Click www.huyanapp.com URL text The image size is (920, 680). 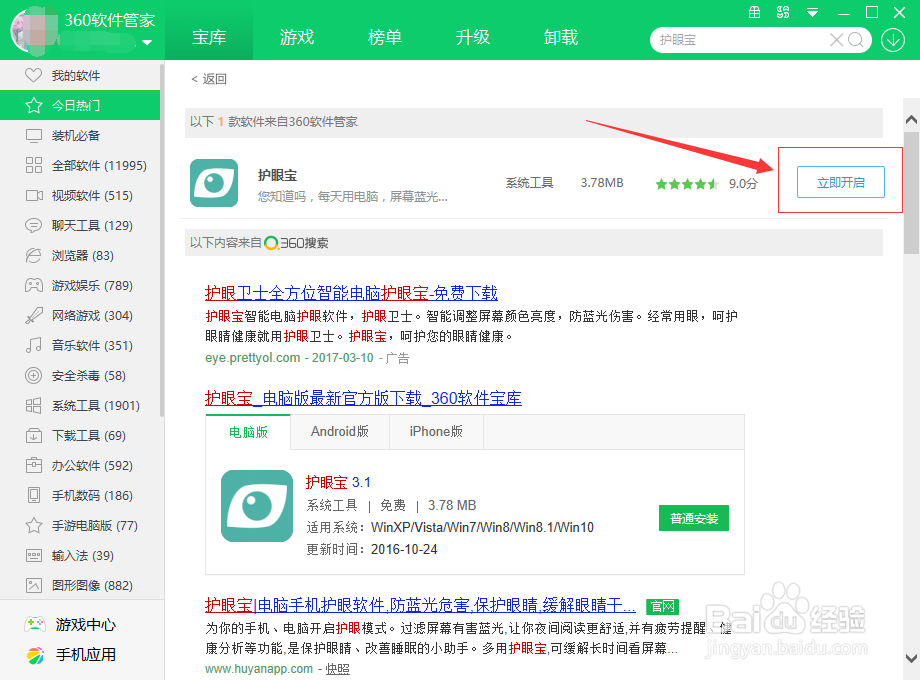(259, 669)
